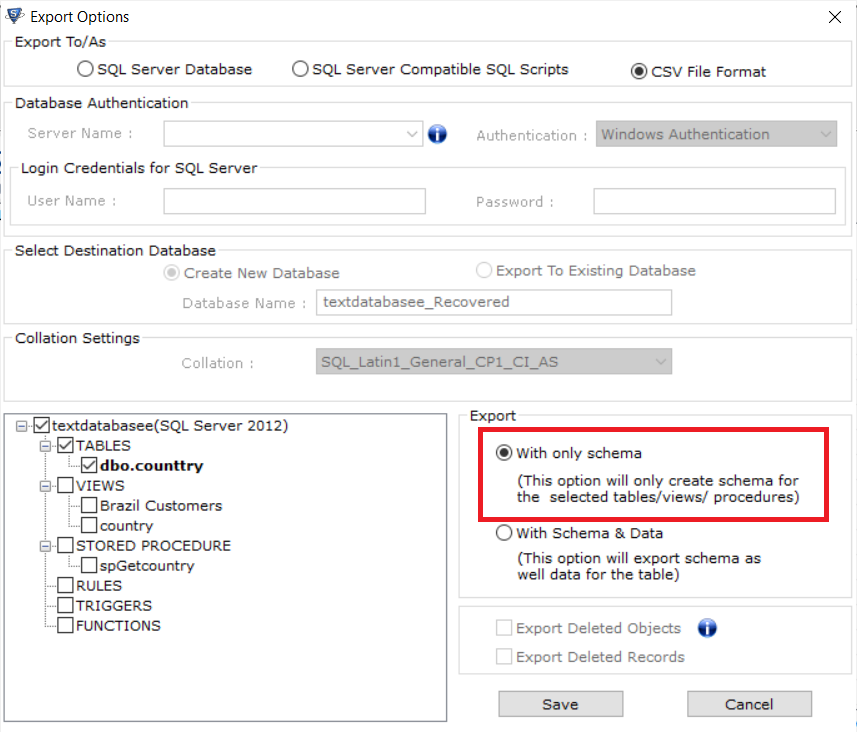Open the Authentication dropdown

[x=825, y=134]
